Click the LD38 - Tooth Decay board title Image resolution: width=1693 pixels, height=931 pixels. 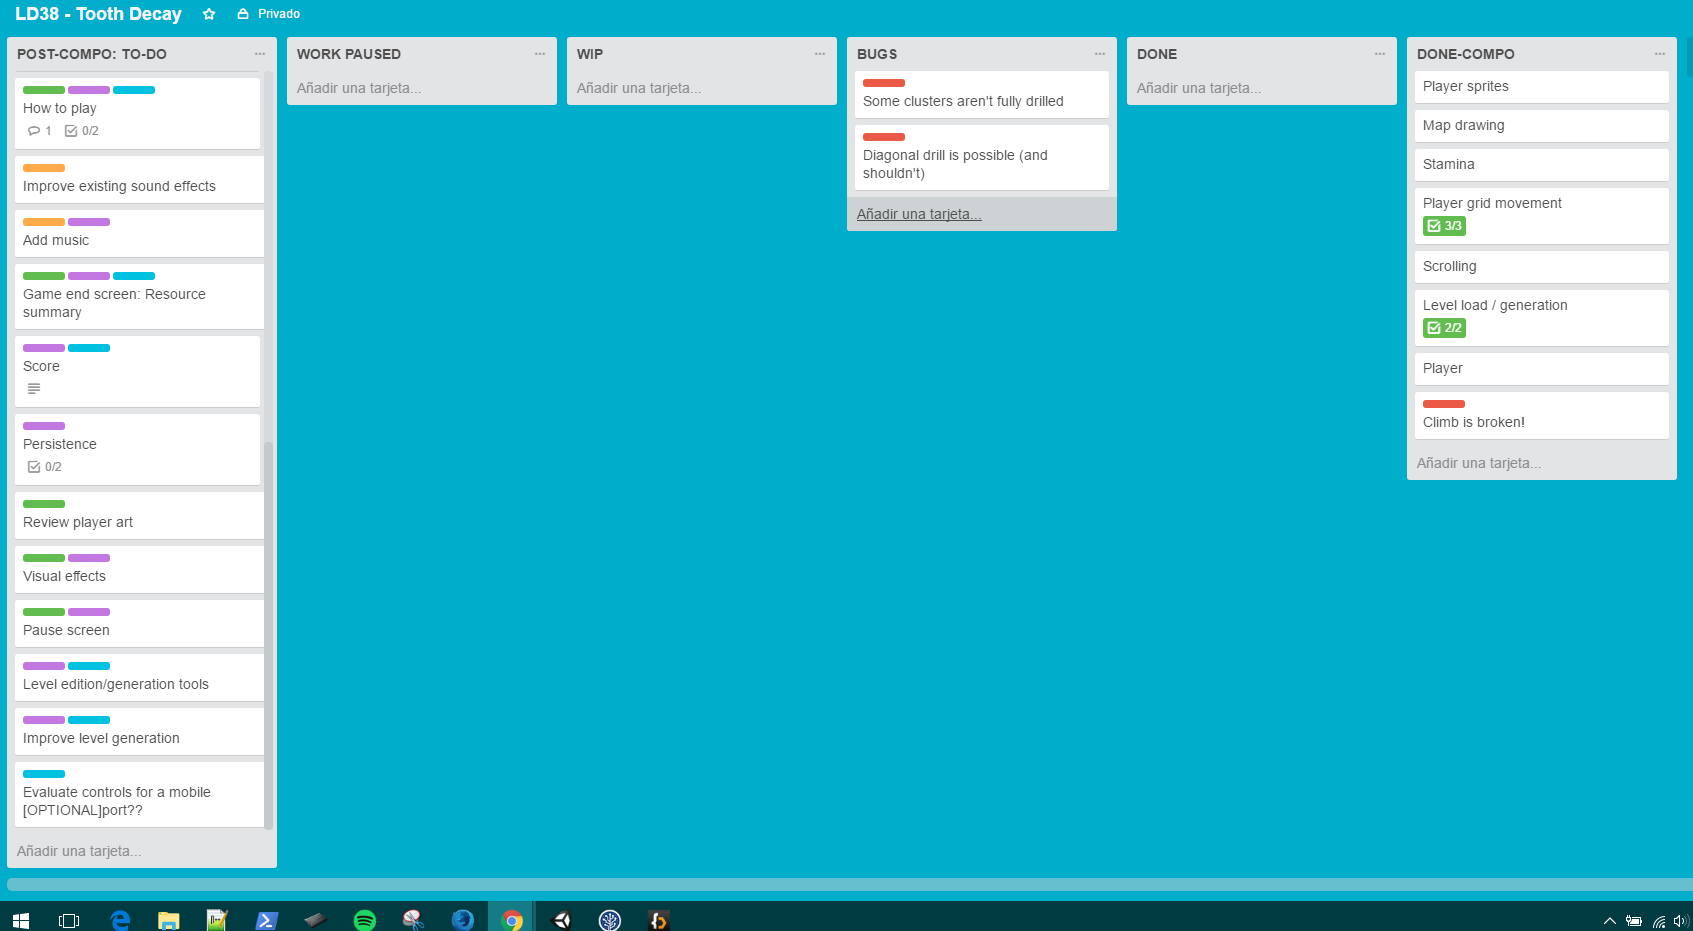tap(98, 14)
